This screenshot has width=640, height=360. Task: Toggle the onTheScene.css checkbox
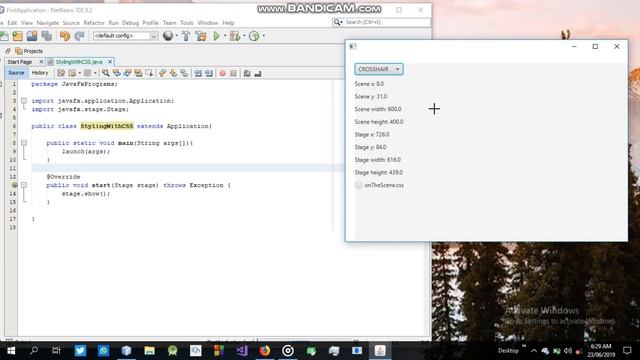coord(359,185)
